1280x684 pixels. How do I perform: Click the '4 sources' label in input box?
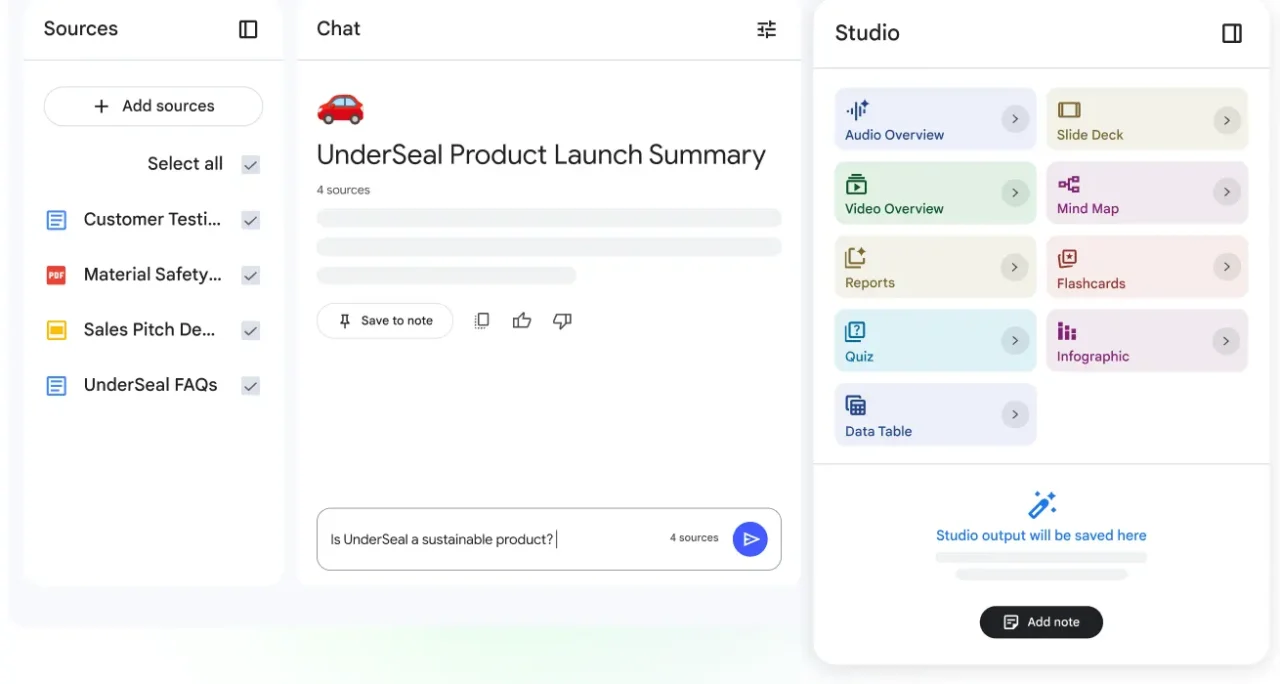pos(694,538)
